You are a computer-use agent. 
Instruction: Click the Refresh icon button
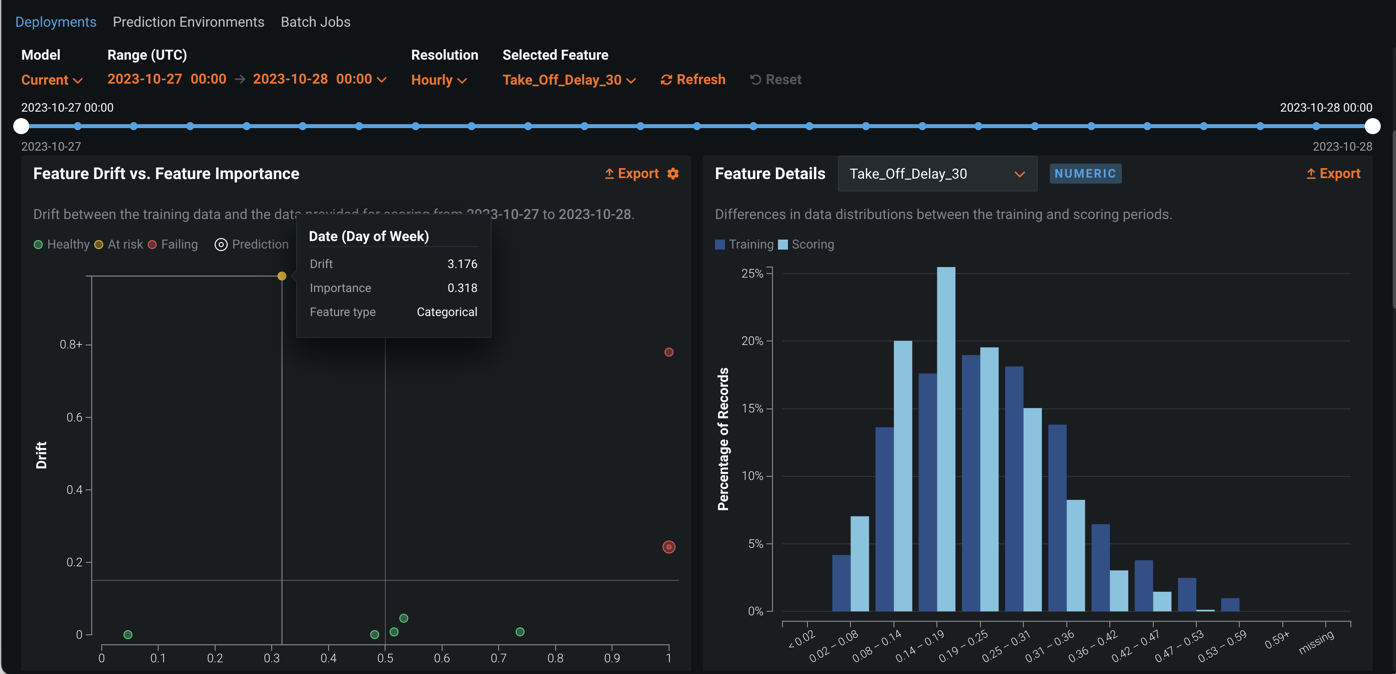click(x=666, y=80)
